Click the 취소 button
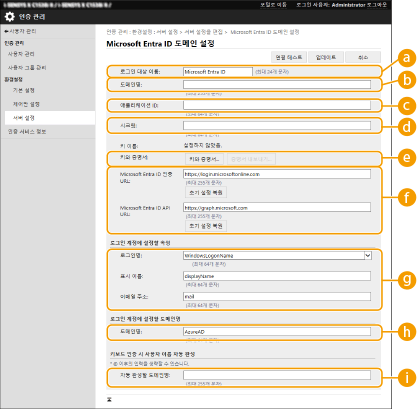 363,57
